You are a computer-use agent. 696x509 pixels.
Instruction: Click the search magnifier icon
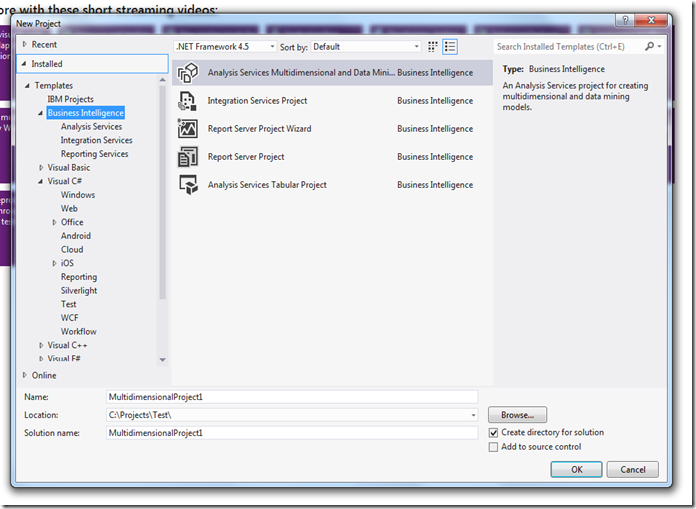click(x=649, y=46)
